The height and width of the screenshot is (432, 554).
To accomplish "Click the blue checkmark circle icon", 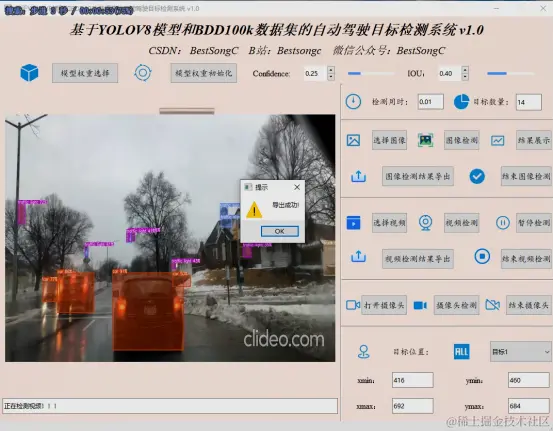I will 477,176.
